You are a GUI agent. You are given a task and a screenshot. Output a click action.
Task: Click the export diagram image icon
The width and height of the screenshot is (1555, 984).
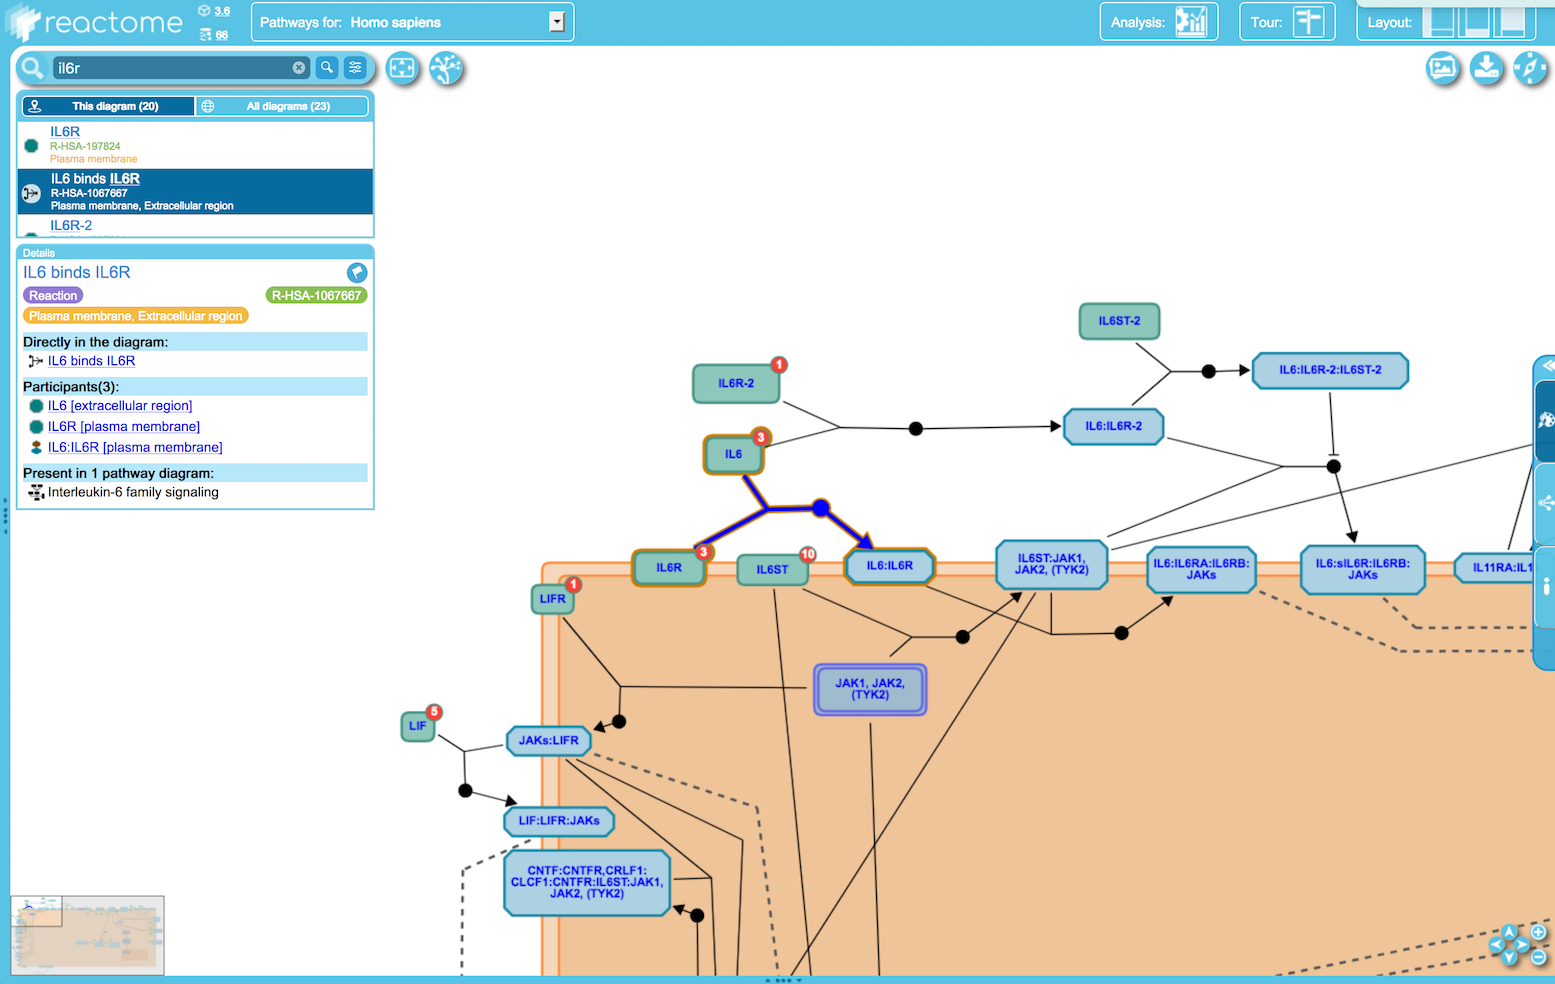(x=1443, y=68)
